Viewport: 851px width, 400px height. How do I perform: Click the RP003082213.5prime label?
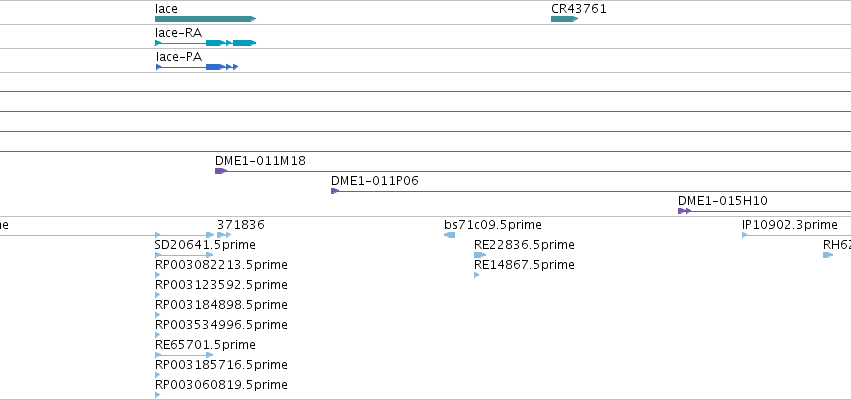[221, 265]
